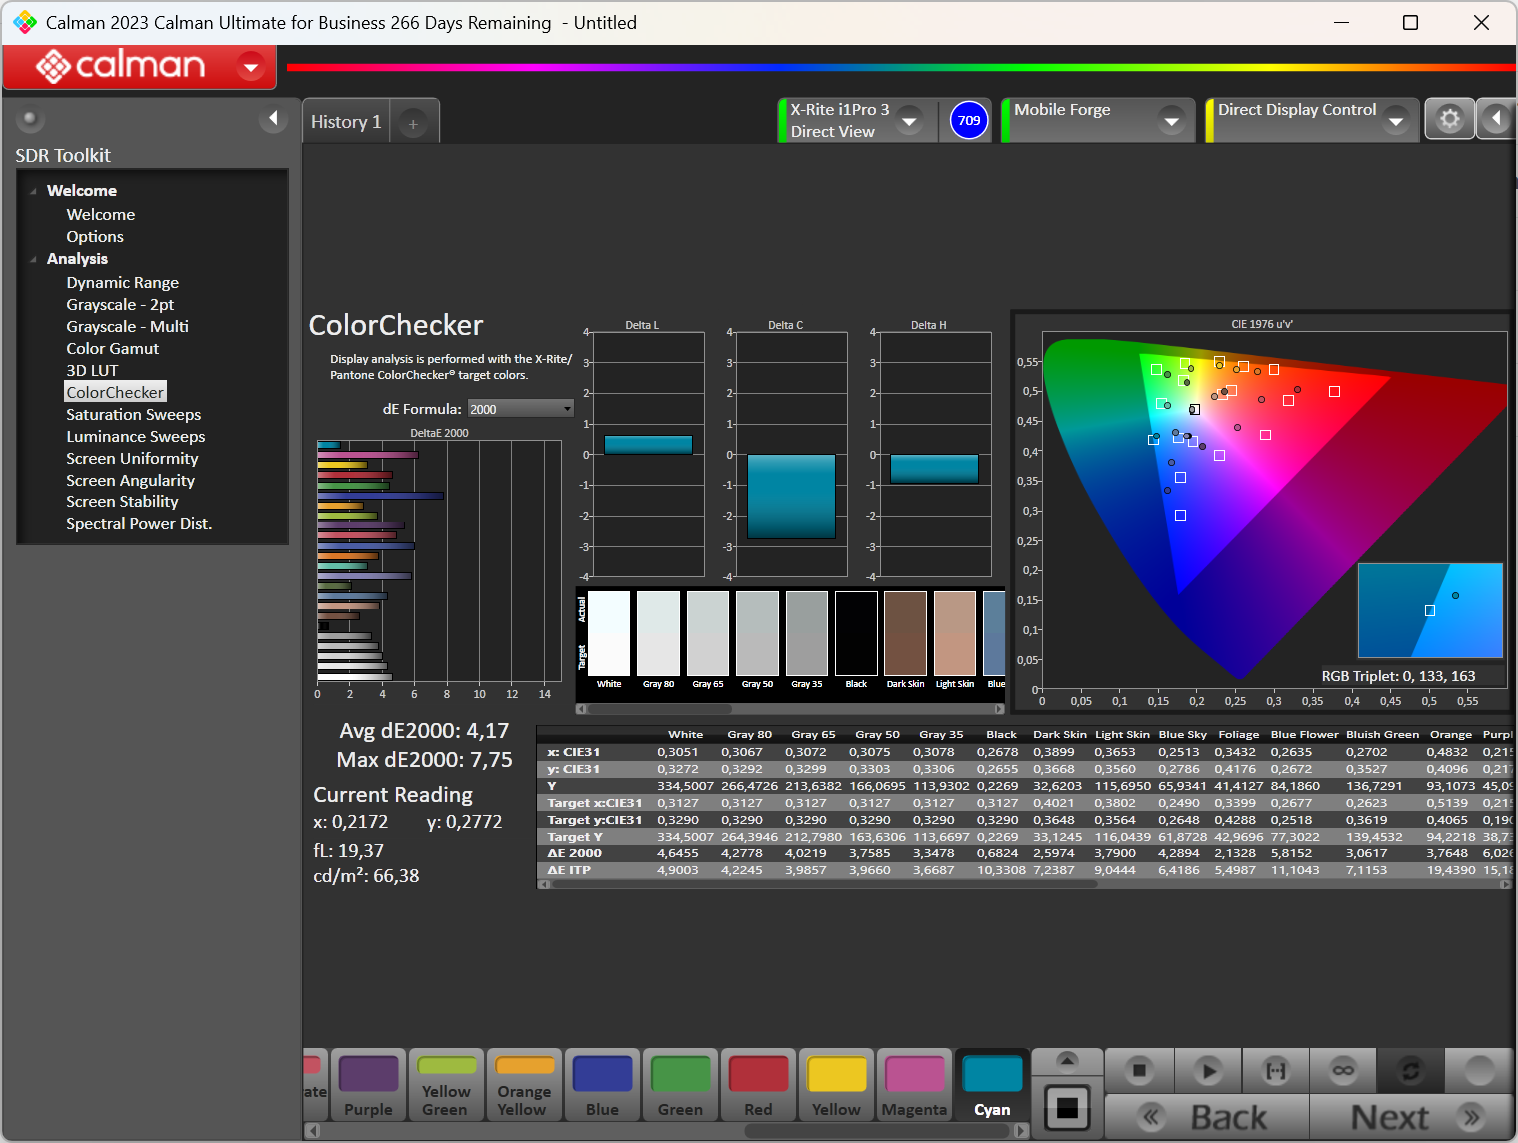Expand the X-Rite i1Pro 3 meter dropdown
The width and height of the screenshot is (1518, 1143).
pos(909,121)
